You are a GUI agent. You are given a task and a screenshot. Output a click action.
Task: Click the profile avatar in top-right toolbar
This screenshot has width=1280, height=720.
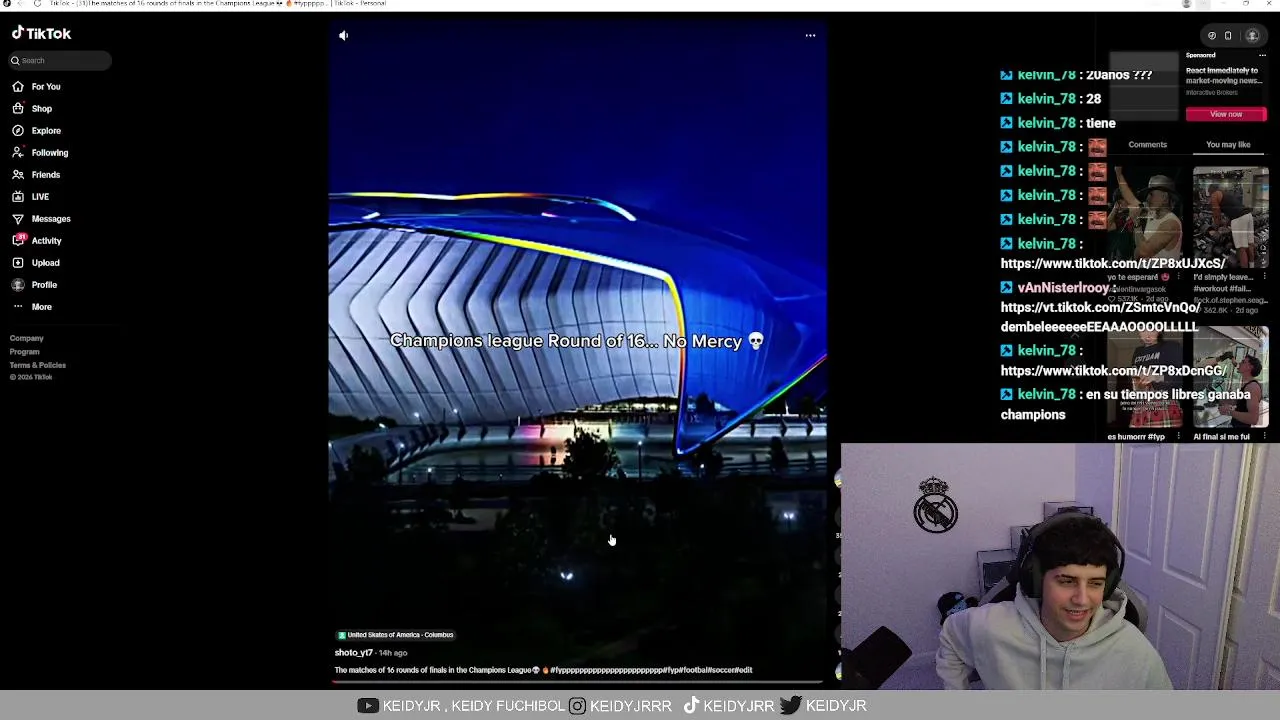(1252, 36)
